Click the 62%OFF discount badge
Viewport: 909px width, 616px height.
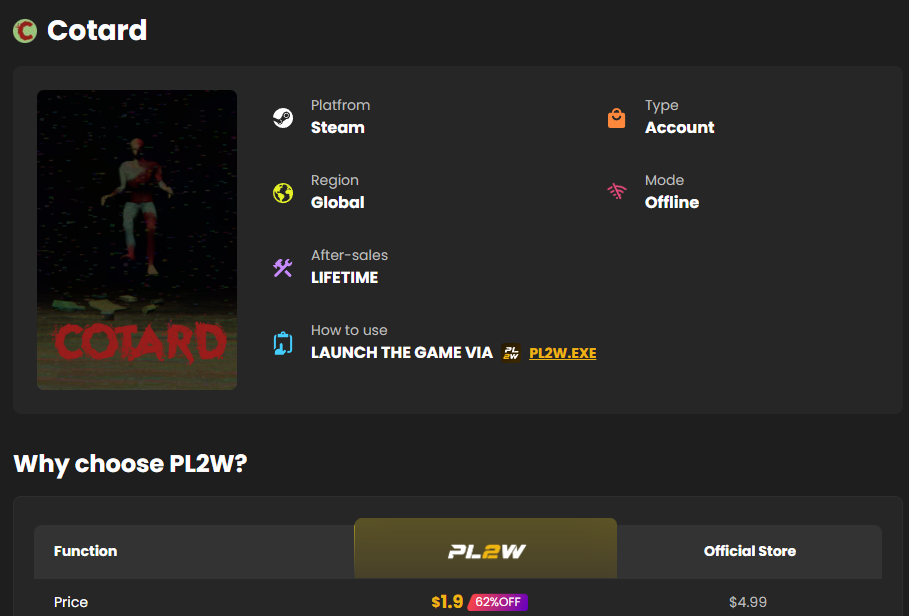[x=498, y=602]
